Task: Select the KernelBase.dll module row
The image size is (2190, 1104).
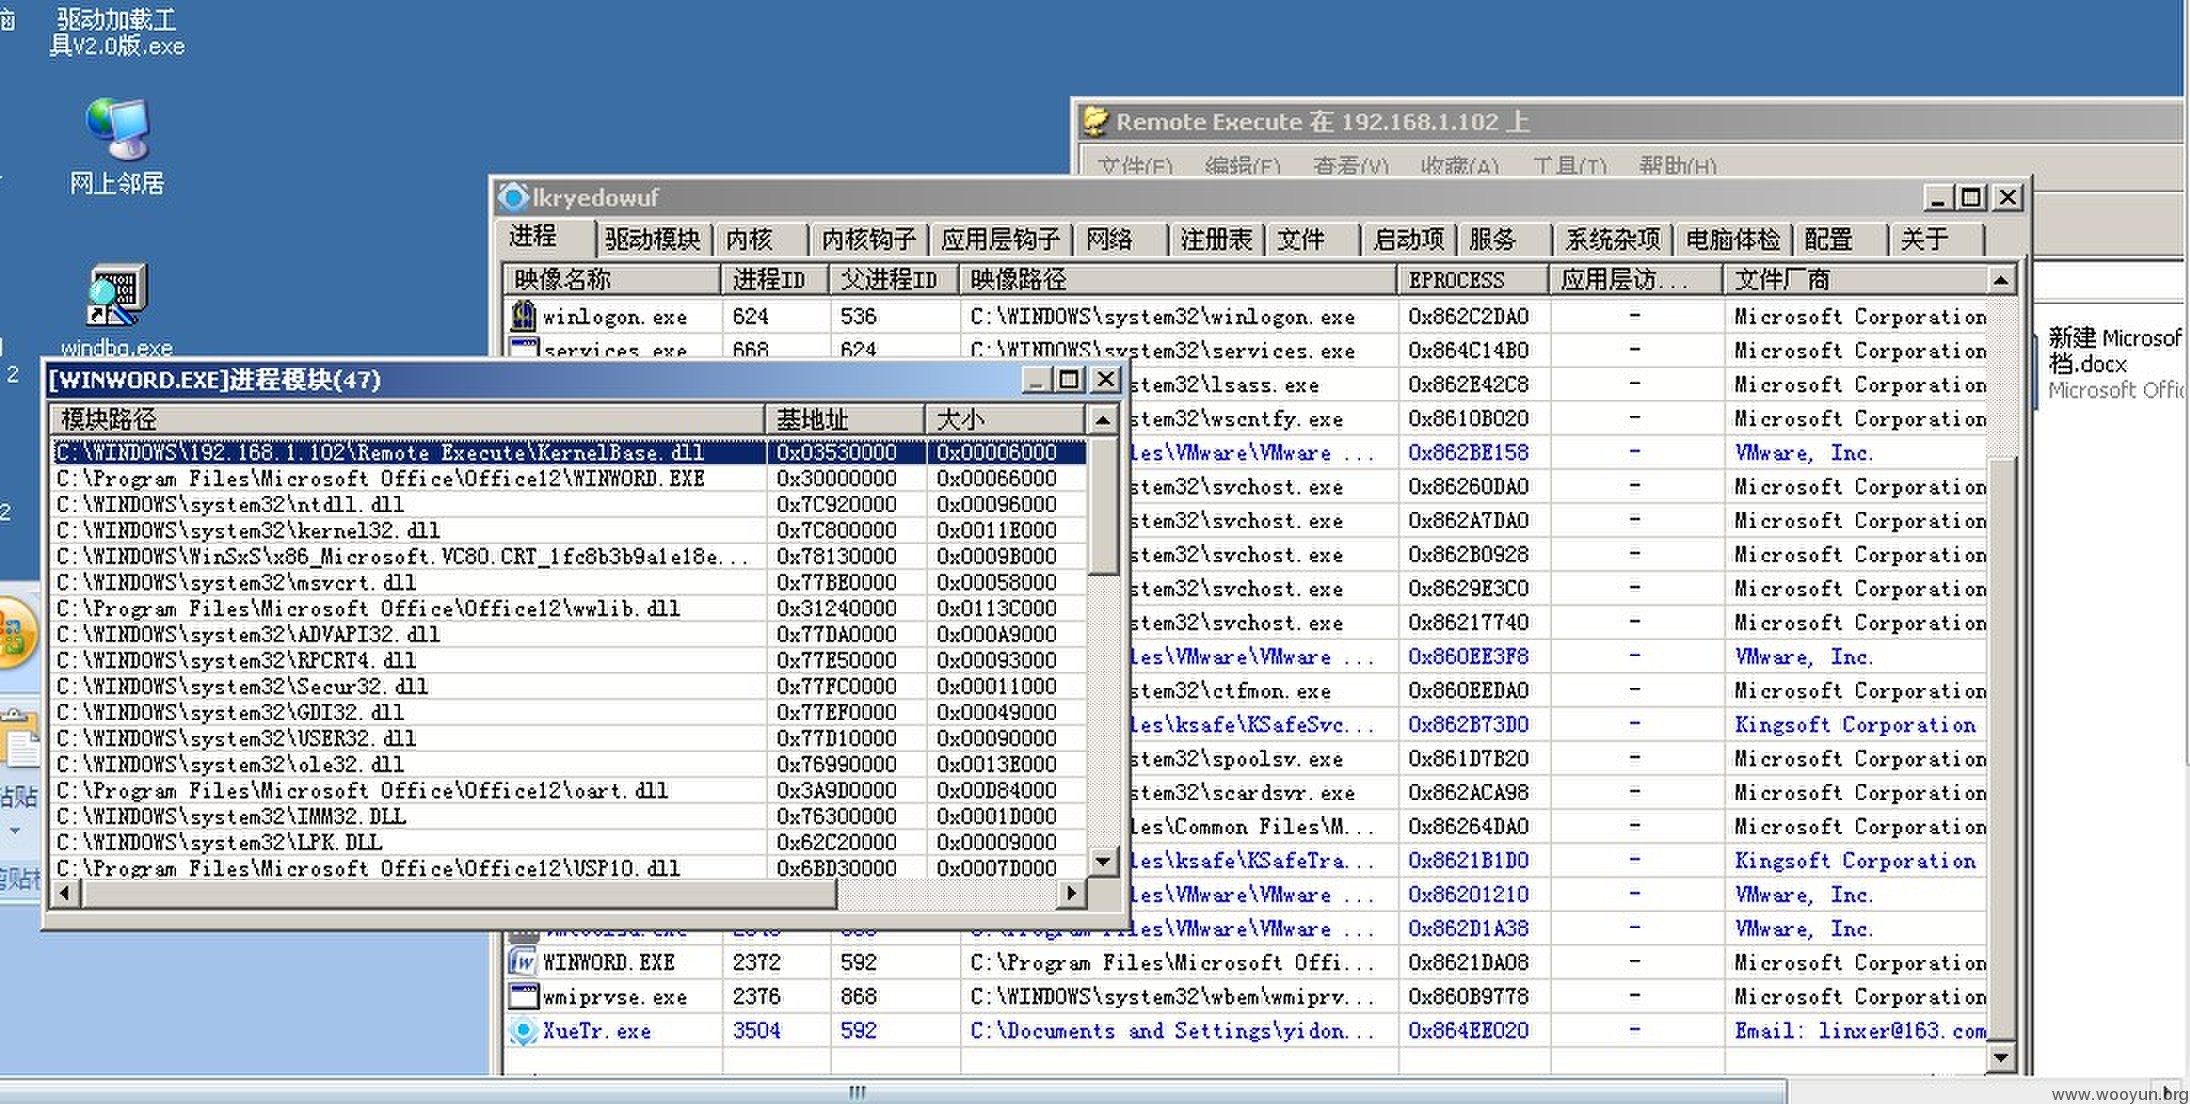Action: [x=569, y=452]
